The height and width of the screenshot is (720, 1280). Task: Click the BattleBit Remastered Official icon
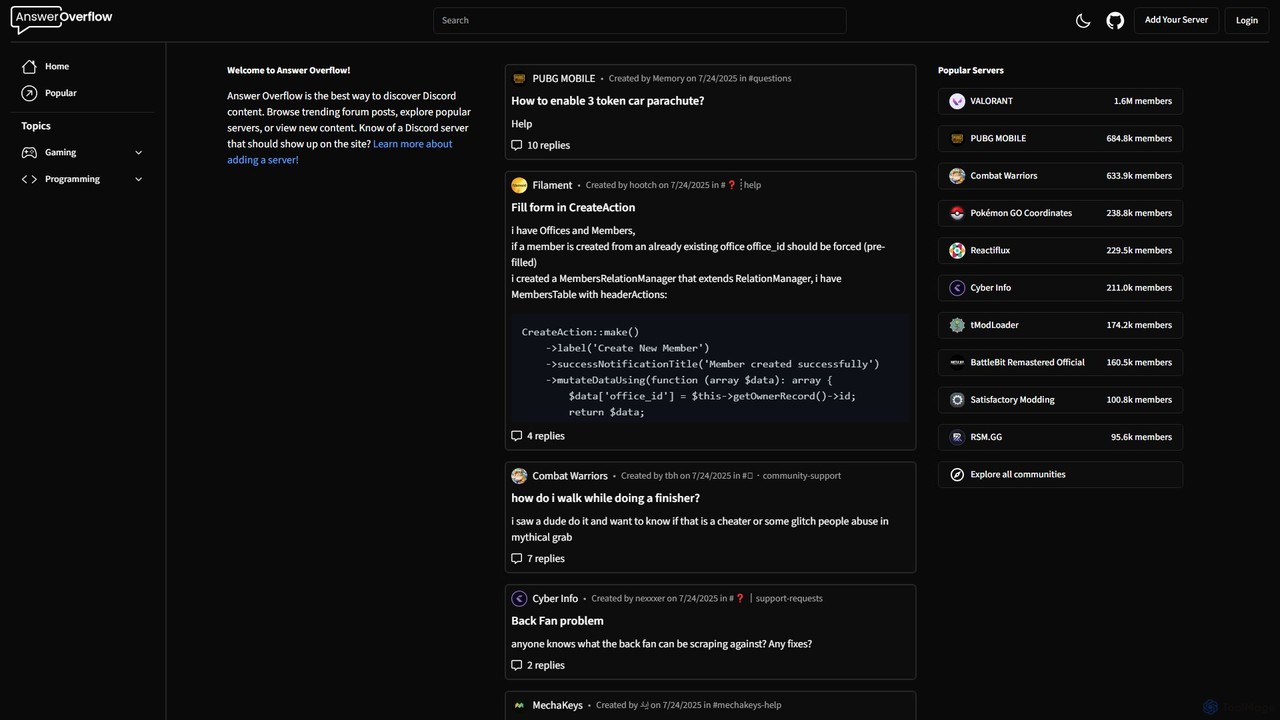click(957, 362)
